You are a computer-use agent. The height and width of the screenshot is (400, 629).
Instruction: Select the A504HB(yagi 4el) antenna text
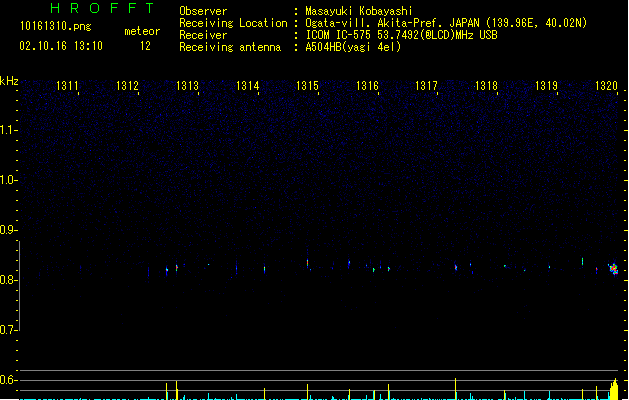(353, 47)
